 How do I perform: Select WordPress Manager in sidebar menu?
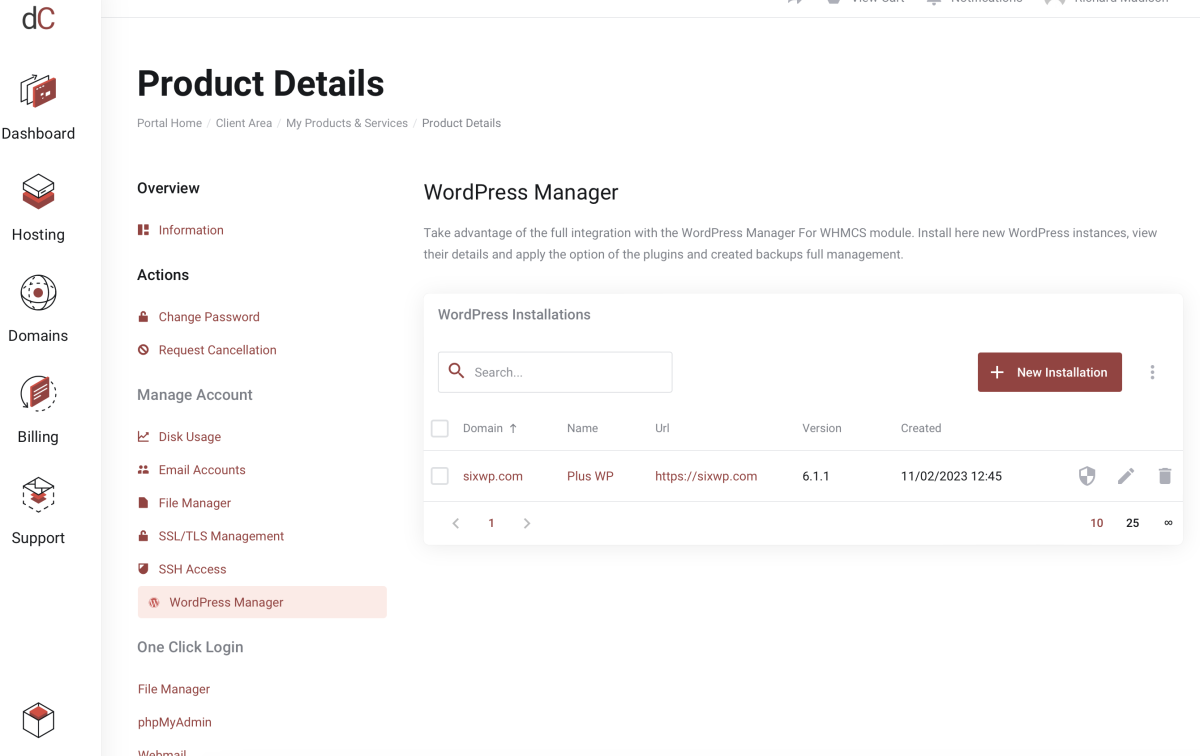226,602
